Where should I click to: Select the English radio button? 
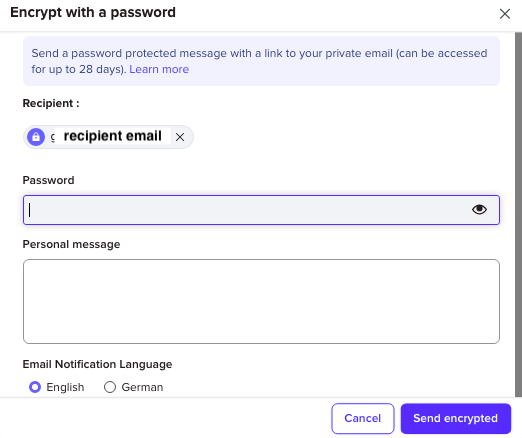(x=35, y=387)
